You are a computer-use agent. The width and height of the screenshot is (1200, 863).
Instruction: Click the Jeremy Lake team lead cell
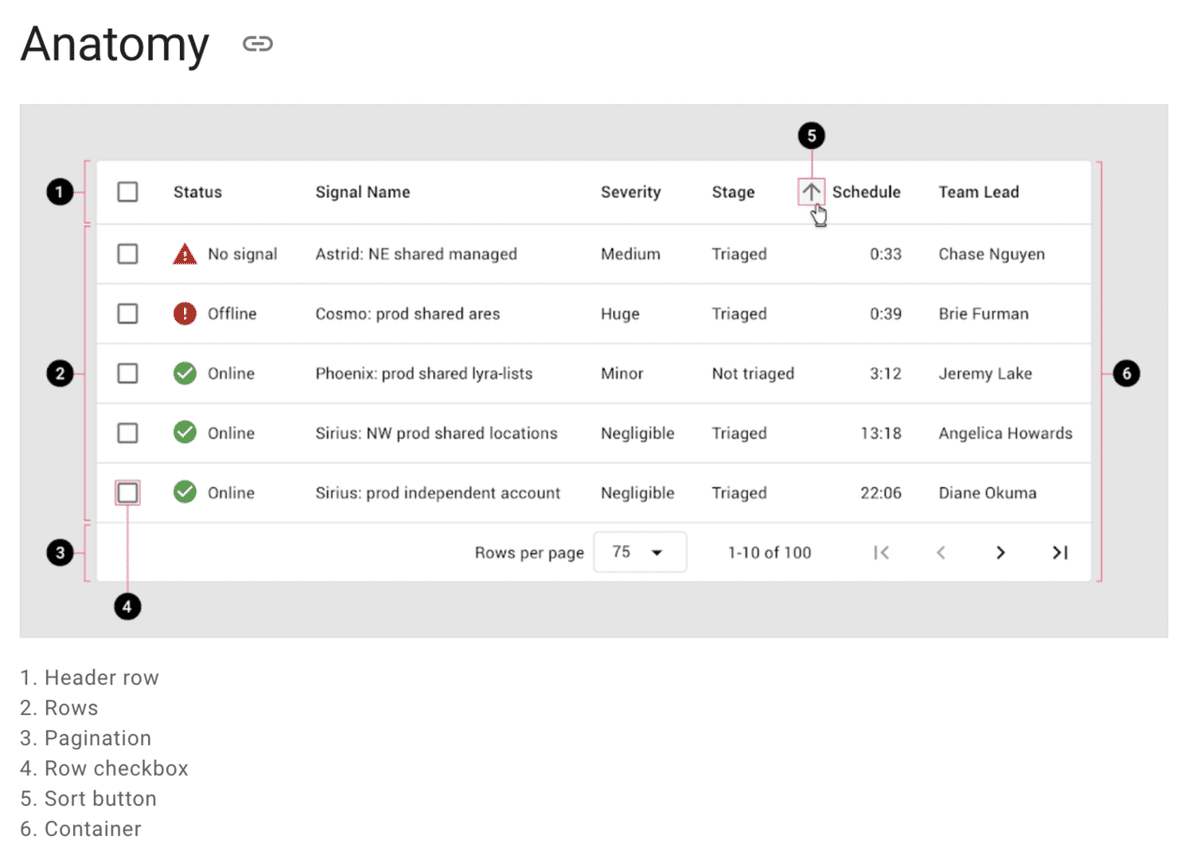coord(985,374)
